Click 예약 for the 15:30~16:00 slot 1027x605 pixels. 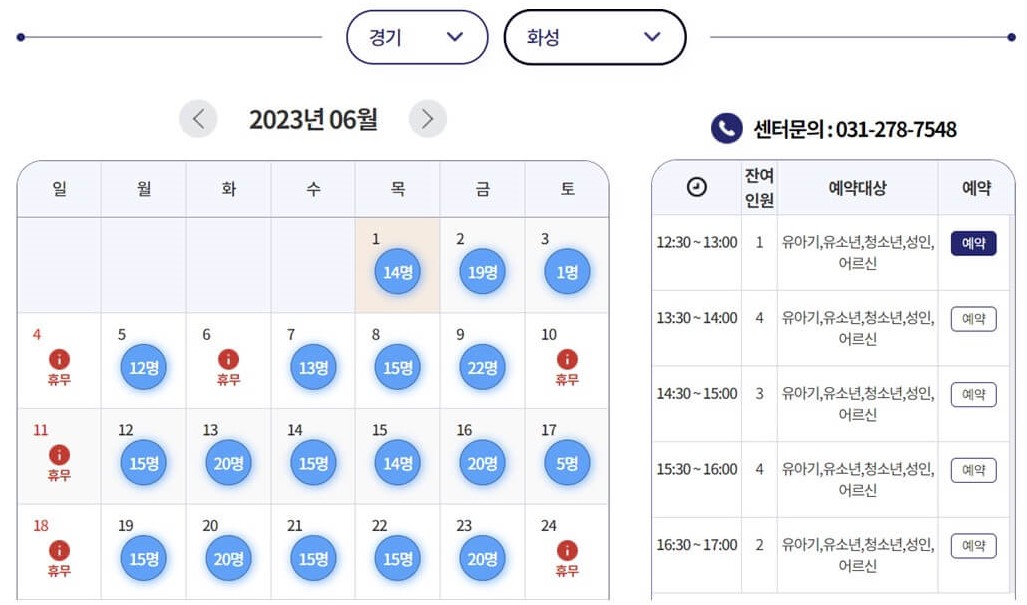(x=973, y=470)
